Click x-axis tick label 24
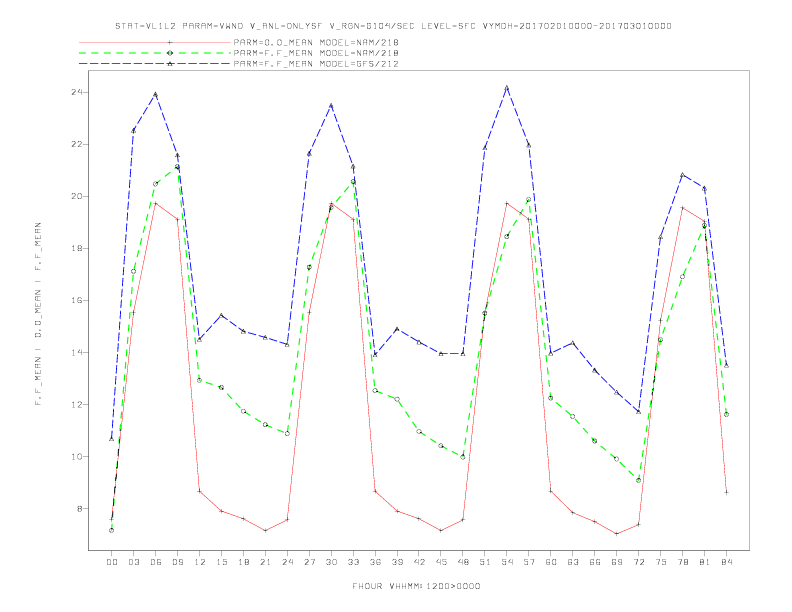 (x=287, y=562)
